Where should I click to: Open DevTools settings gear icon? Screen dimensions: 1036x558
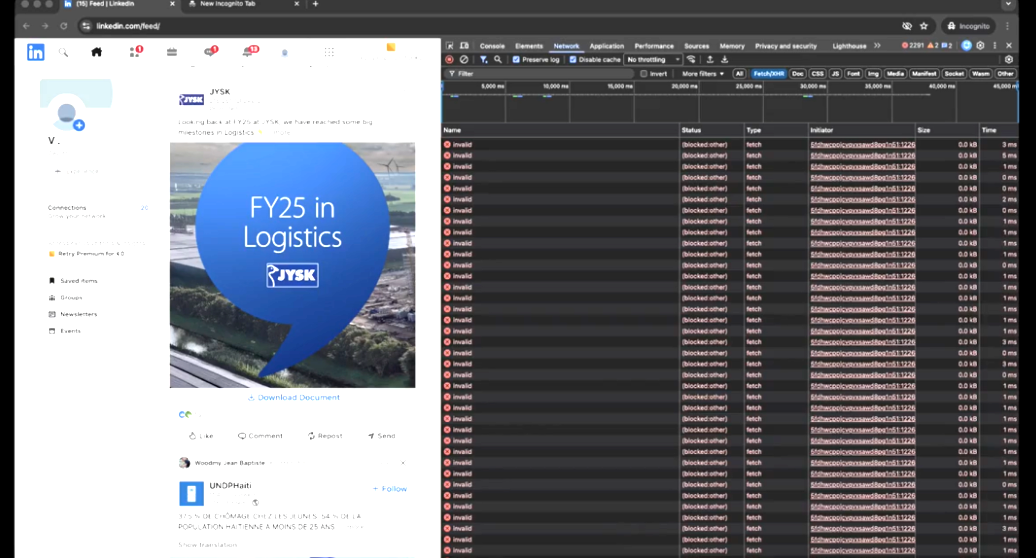(x=980, y=46)
